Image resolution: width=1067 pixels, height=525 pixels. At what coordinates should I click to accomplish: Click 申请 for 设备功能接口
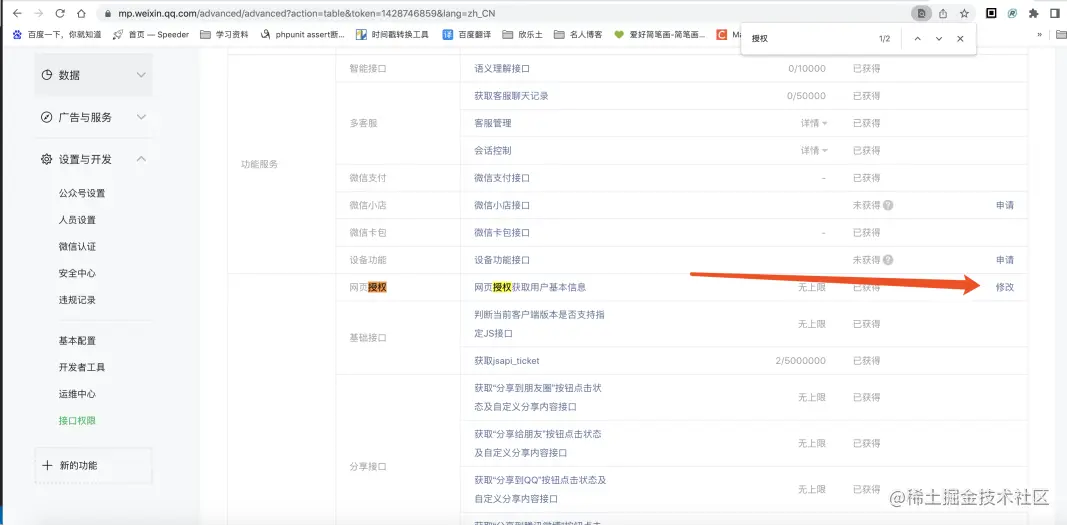[1004, 260]
